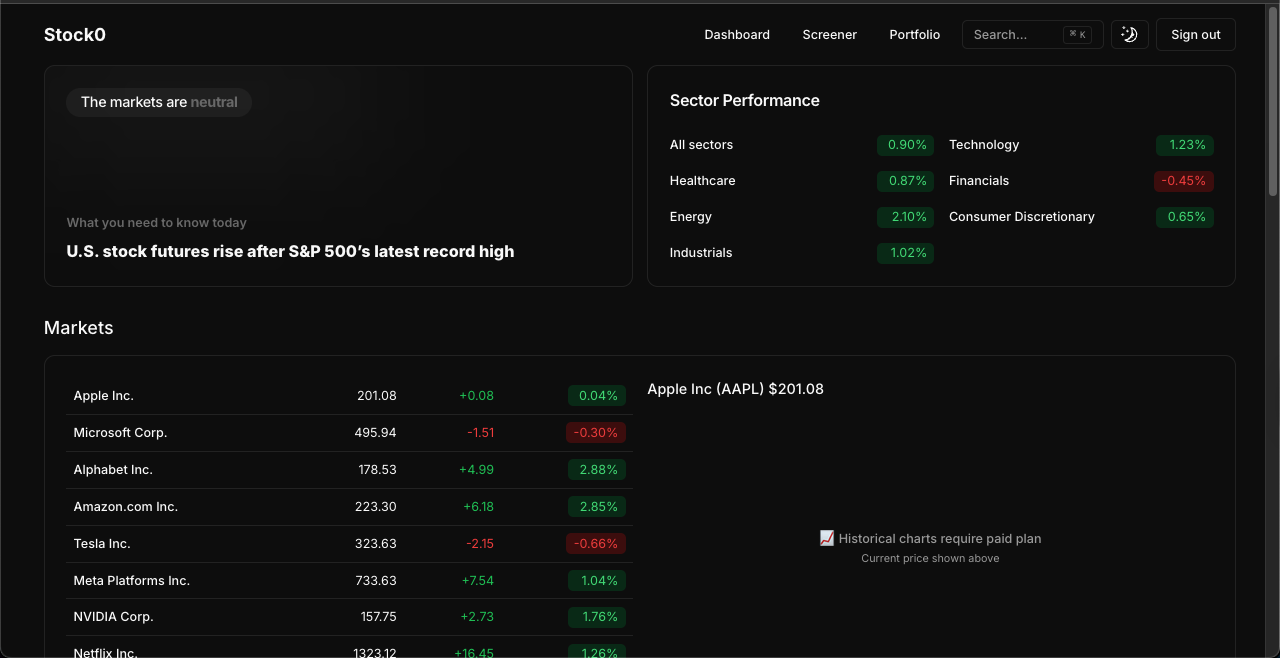Click the Industrials sector label
This screenshot has height=658, width=1280.
tap(701, 253)
